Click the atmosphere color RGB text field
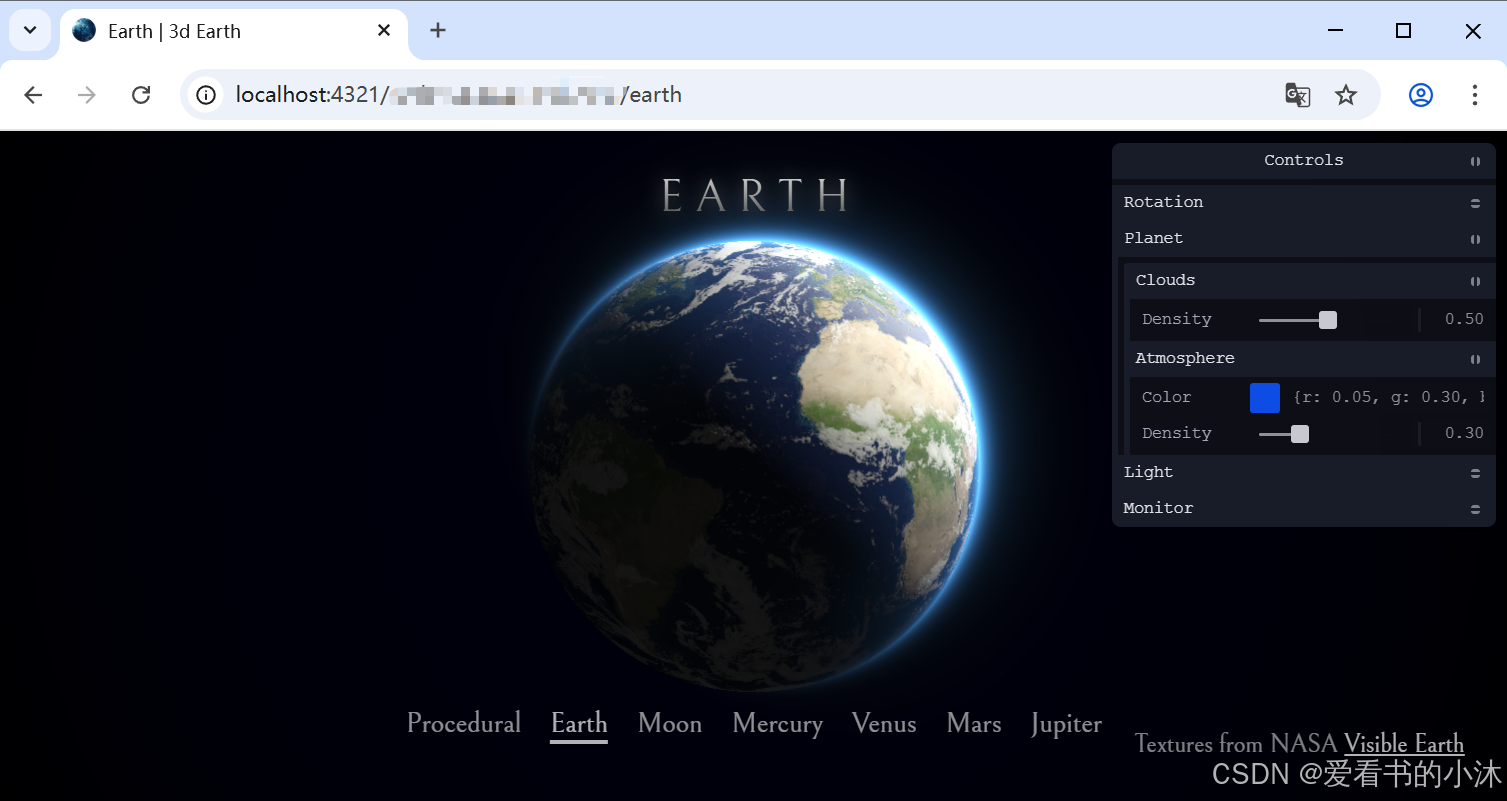 [x=1389, y=398]
